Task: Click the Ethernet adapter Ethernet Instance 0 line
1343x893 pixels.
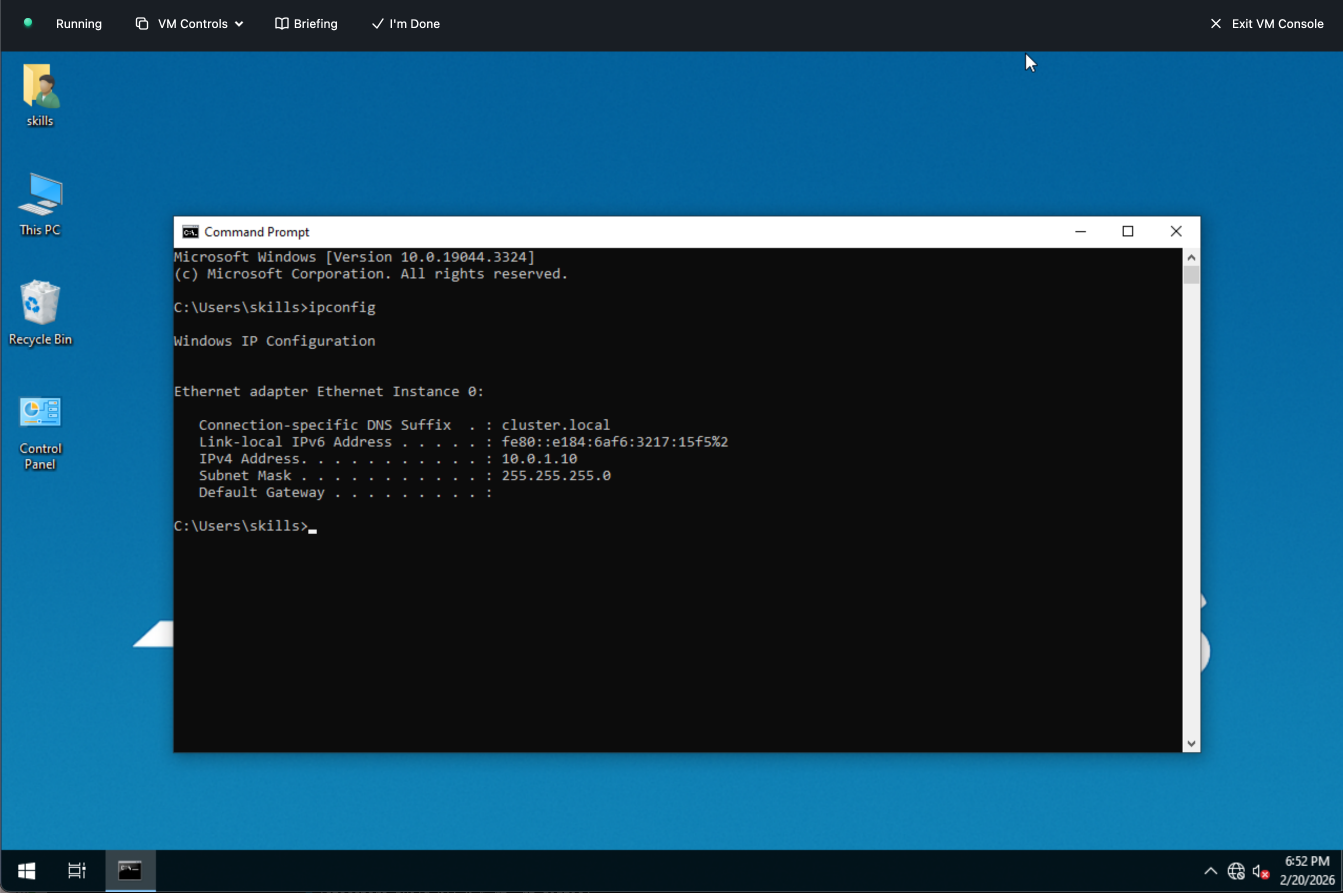Action: point(329,392)
